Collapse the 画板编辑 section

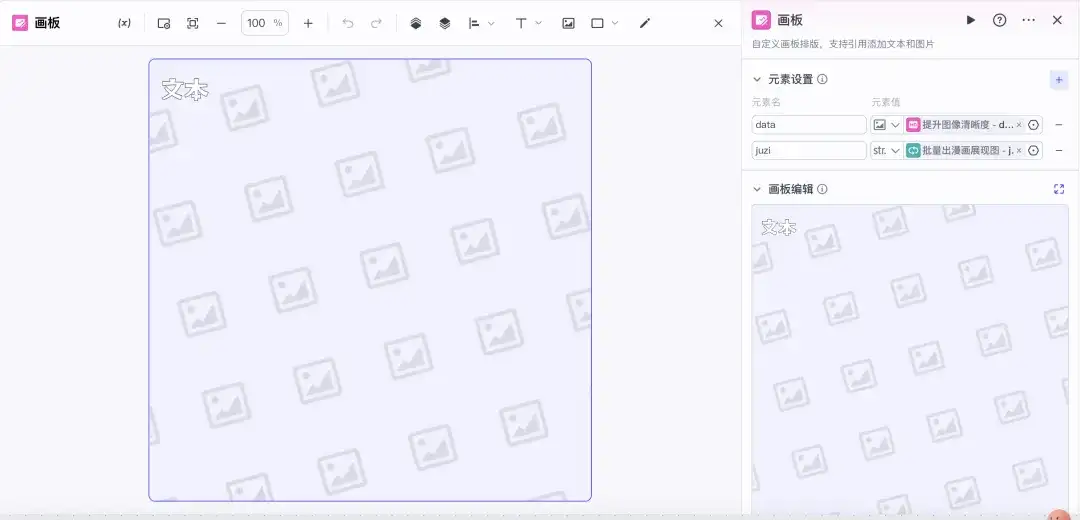(x=757, y=189)
